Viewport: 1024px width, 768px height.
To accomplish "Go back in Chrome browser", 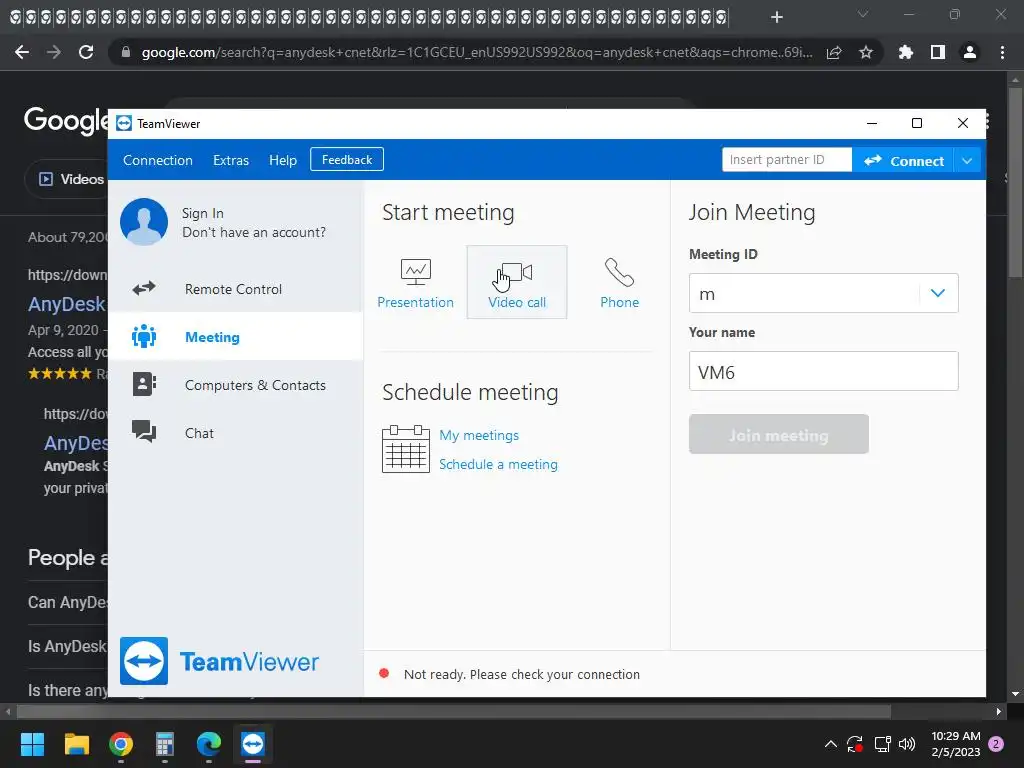I will coord(22,52).
